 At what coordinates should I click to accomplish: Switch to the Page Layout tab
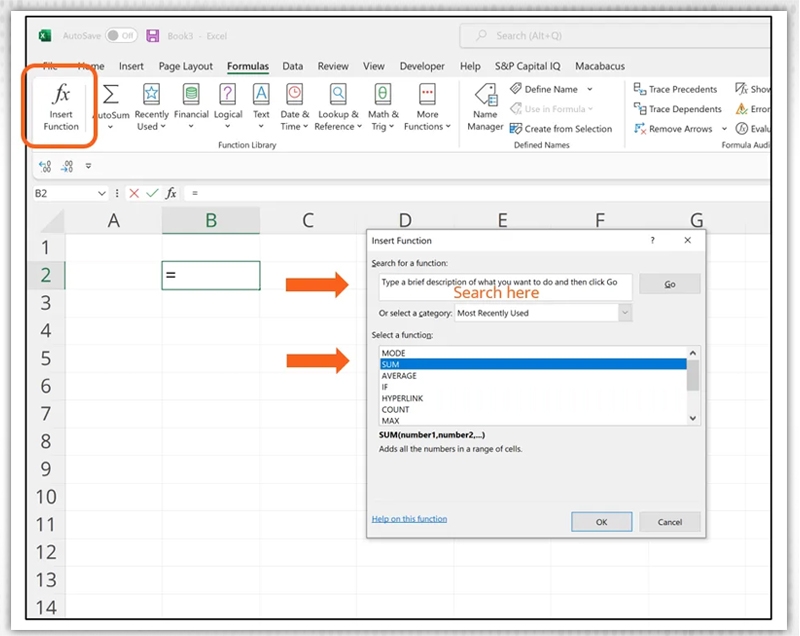[x=186, y=66]
